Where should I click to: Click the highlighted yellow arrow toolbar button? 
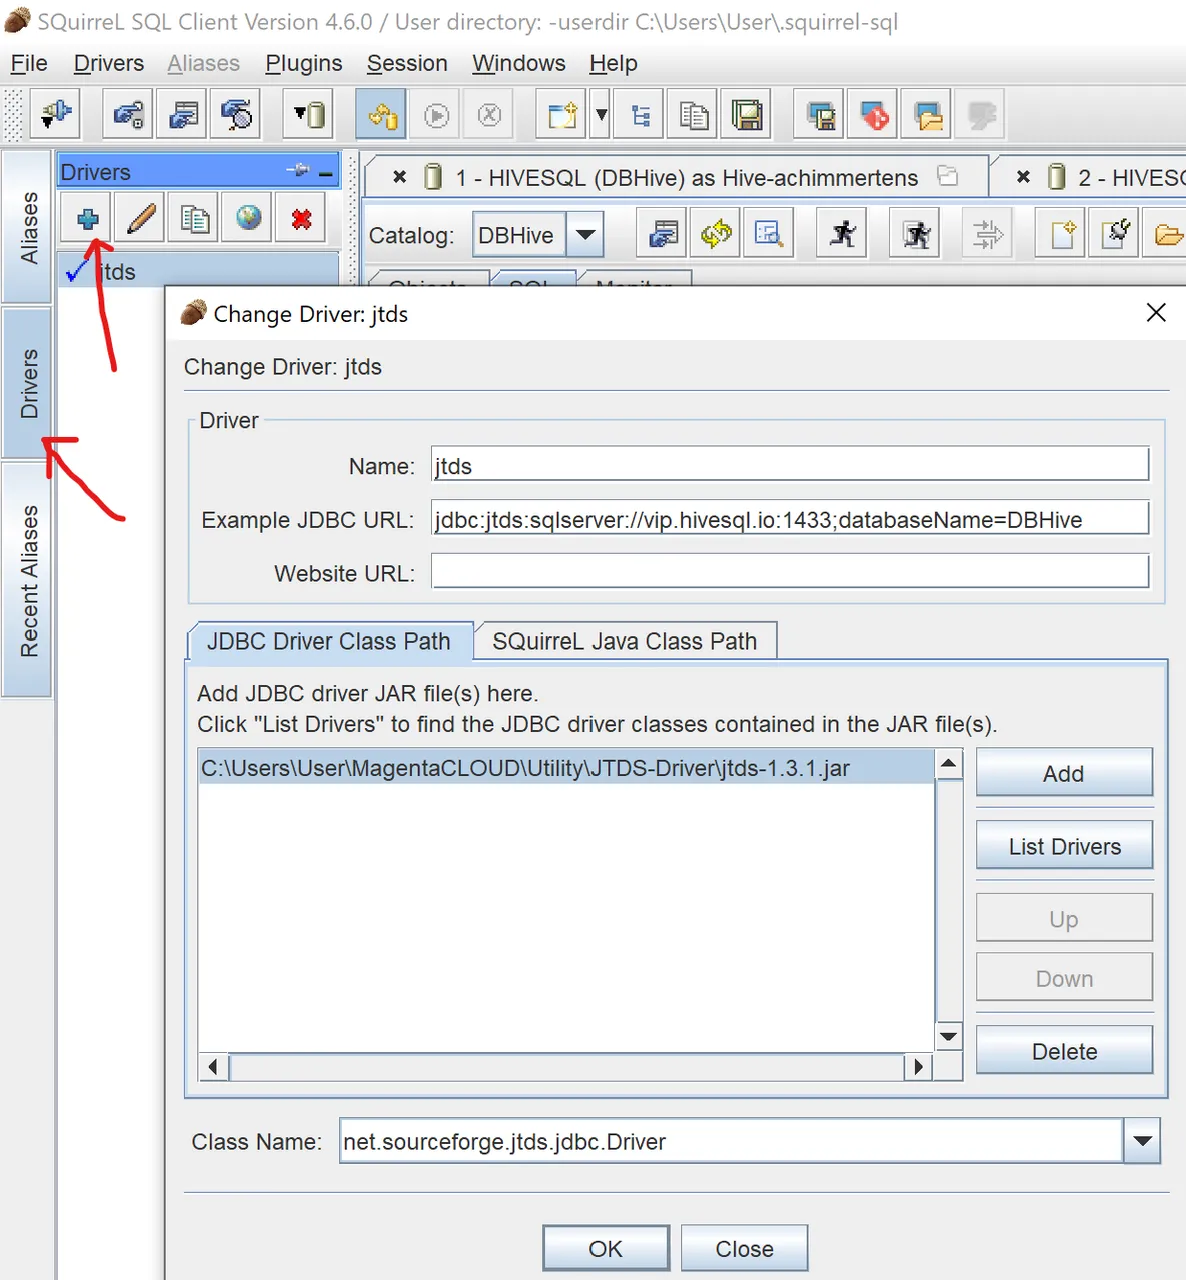pos(381,114)
